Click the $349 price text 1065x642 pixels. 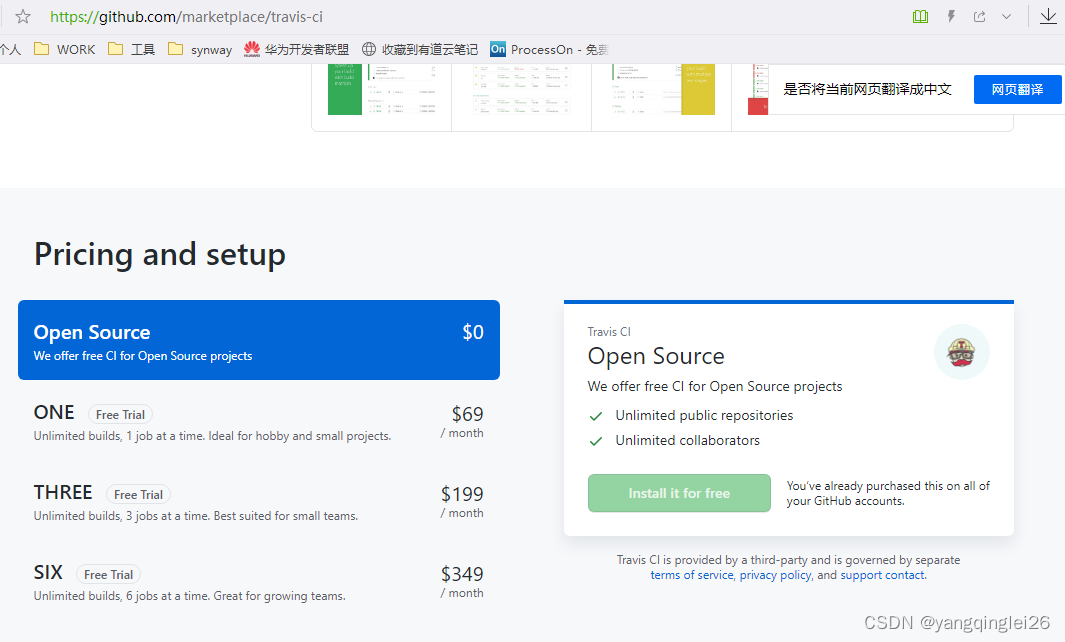(x=462, y=574)
